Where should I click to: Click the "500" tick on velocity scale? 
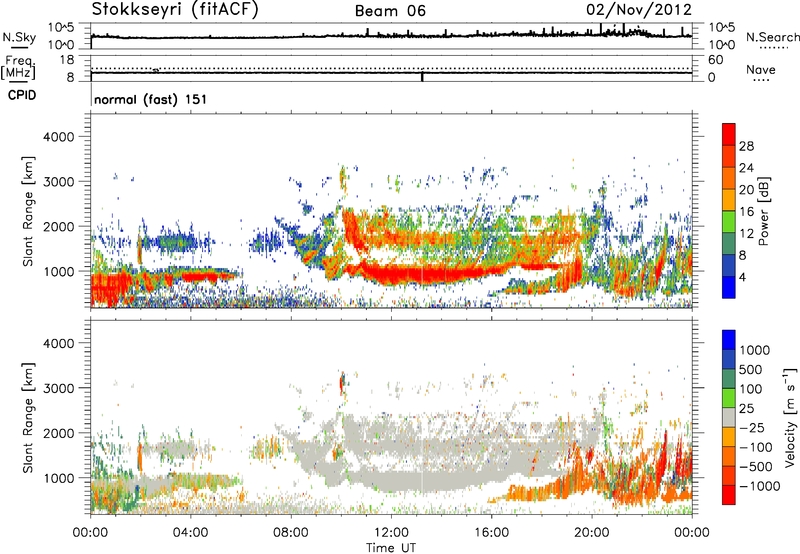pyautogui.click(x=751, y=369)
